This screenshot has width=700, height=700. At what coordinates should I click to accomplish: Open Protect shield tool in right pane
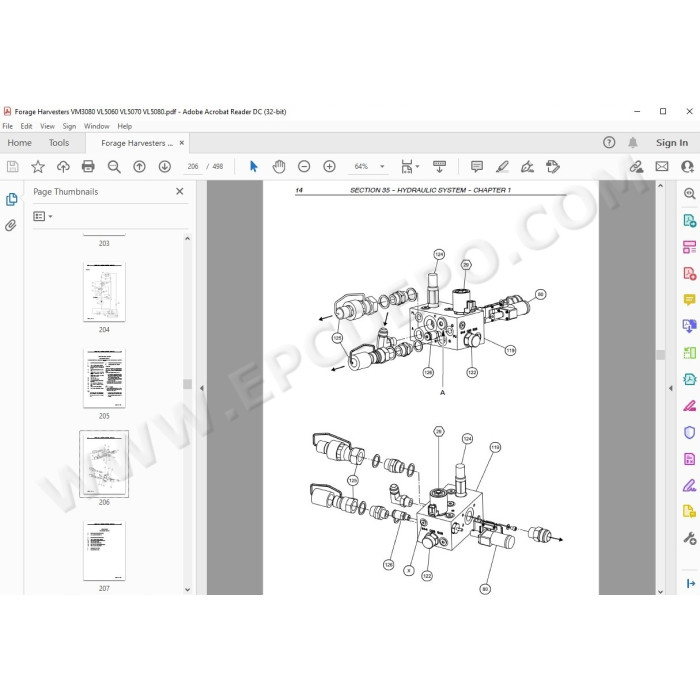pyautogui.click(x=689, y=432)
